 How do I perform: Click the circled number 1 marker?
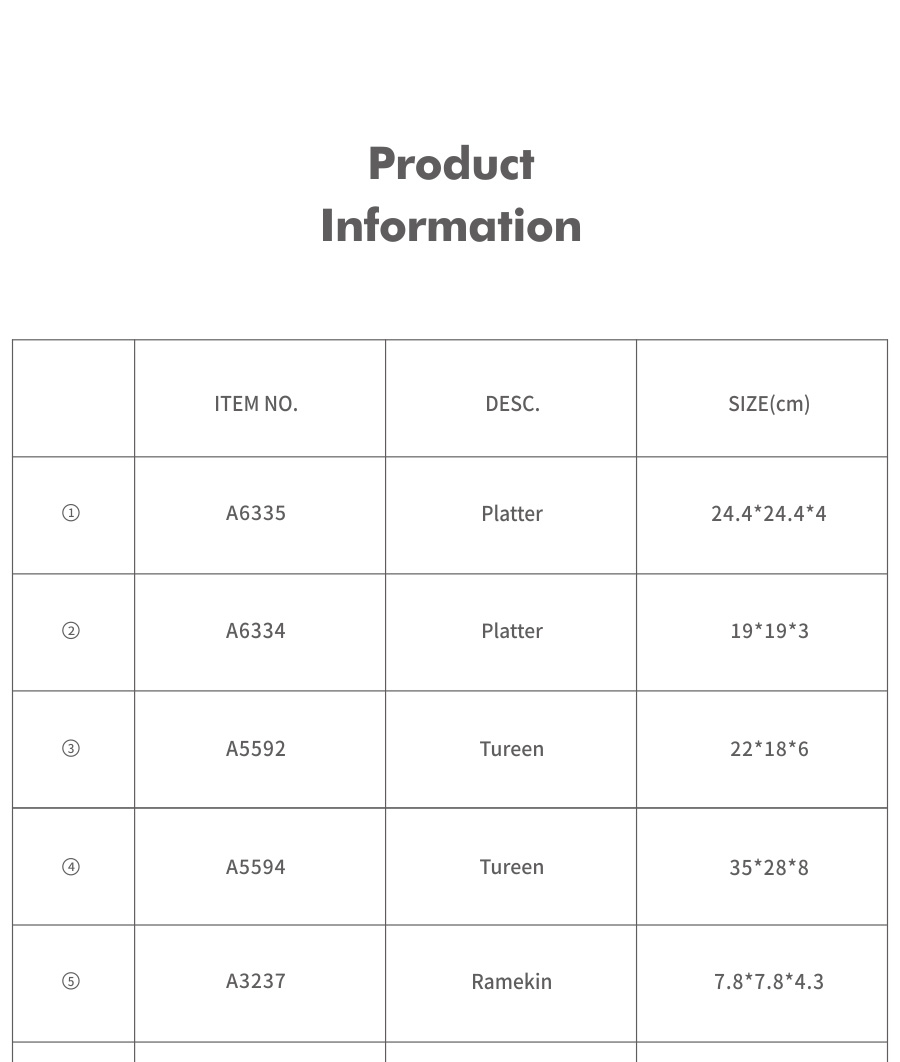click(71, 513)
